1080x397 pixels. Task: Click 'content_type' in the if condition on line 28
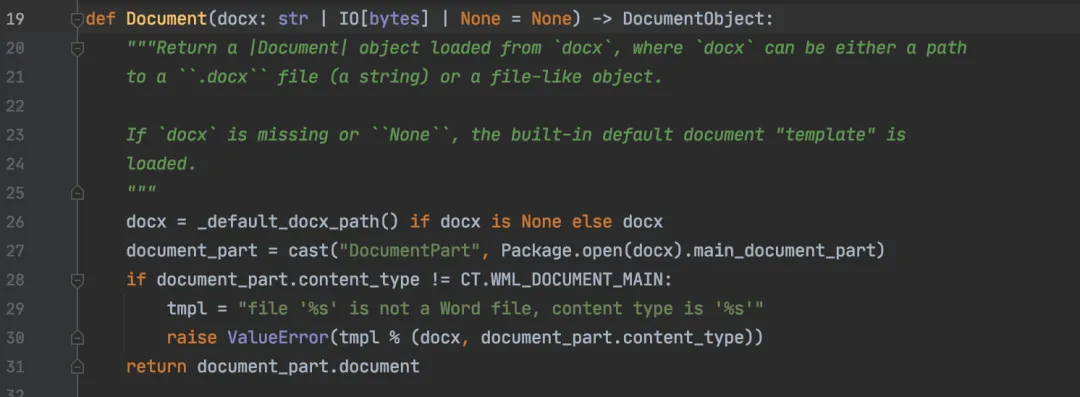point(359,280)
